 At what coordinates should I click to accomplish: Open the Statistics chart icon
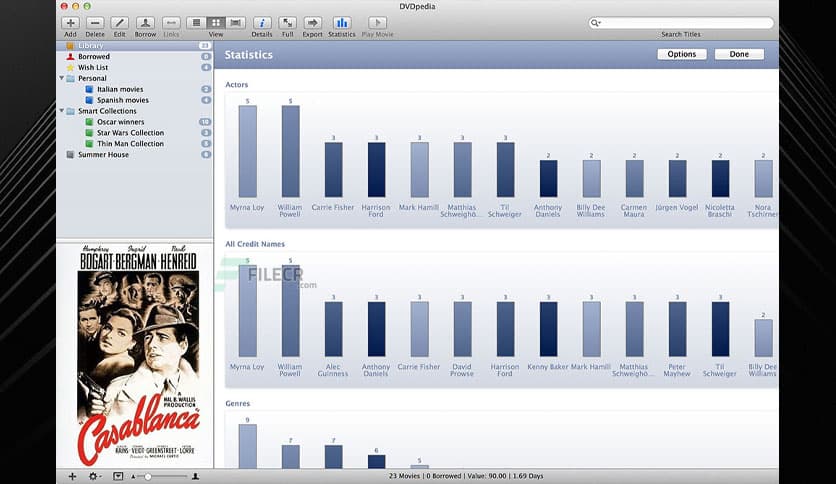click(x=342, y=23)
